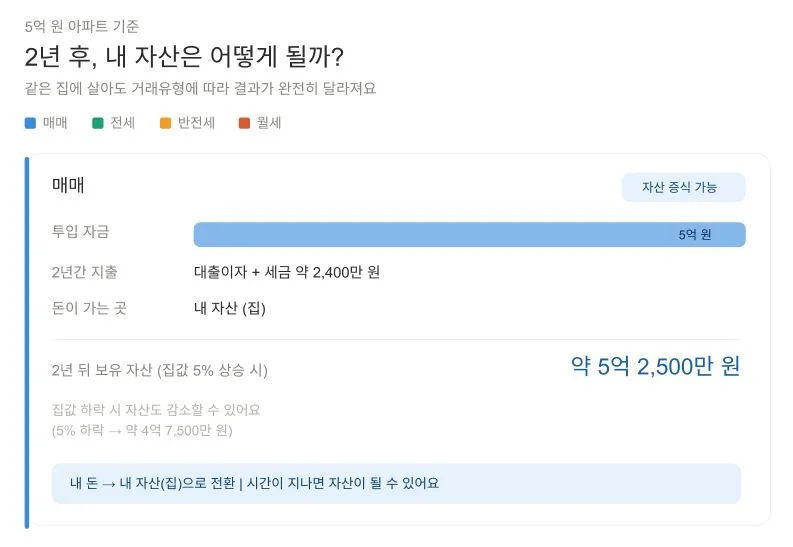Image resolution: width=793 pixels, height=547 pixels.
Task: Click the blue 매매 legend swatch
Action: (x=30, y=123)
